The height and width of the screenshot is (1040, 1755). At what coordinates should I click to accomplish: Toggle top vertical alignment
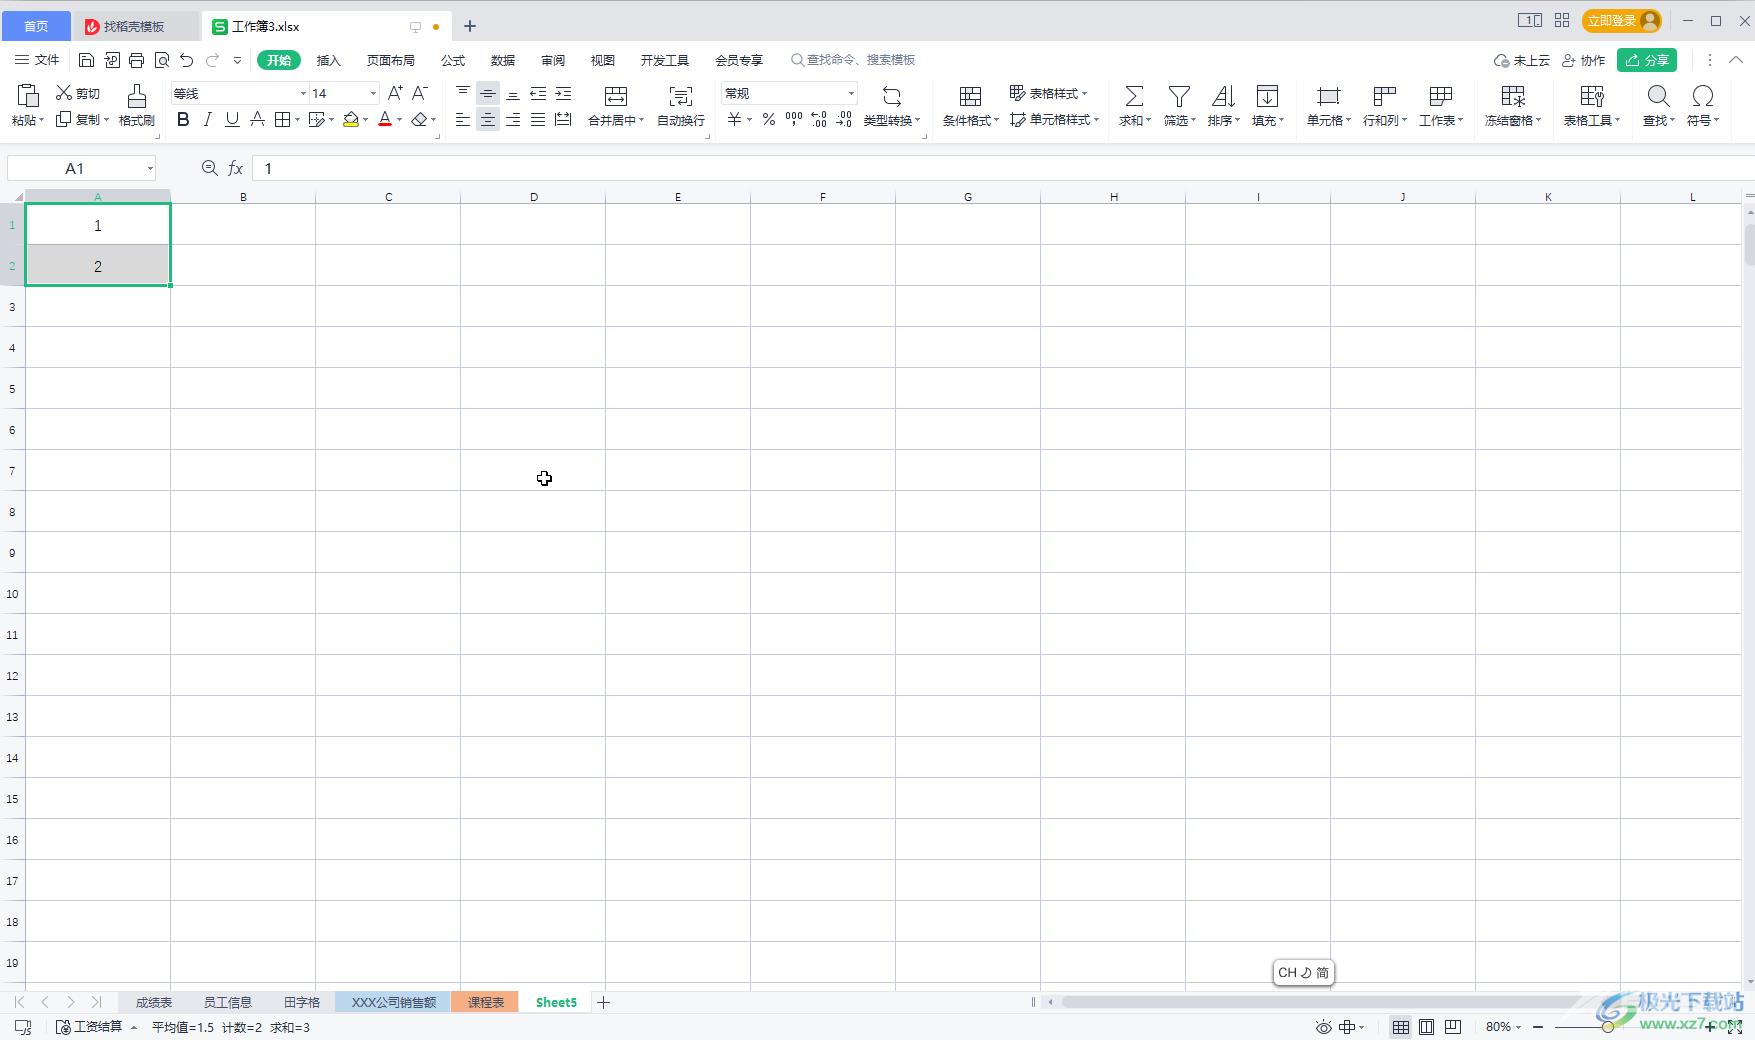click(463, 93)
